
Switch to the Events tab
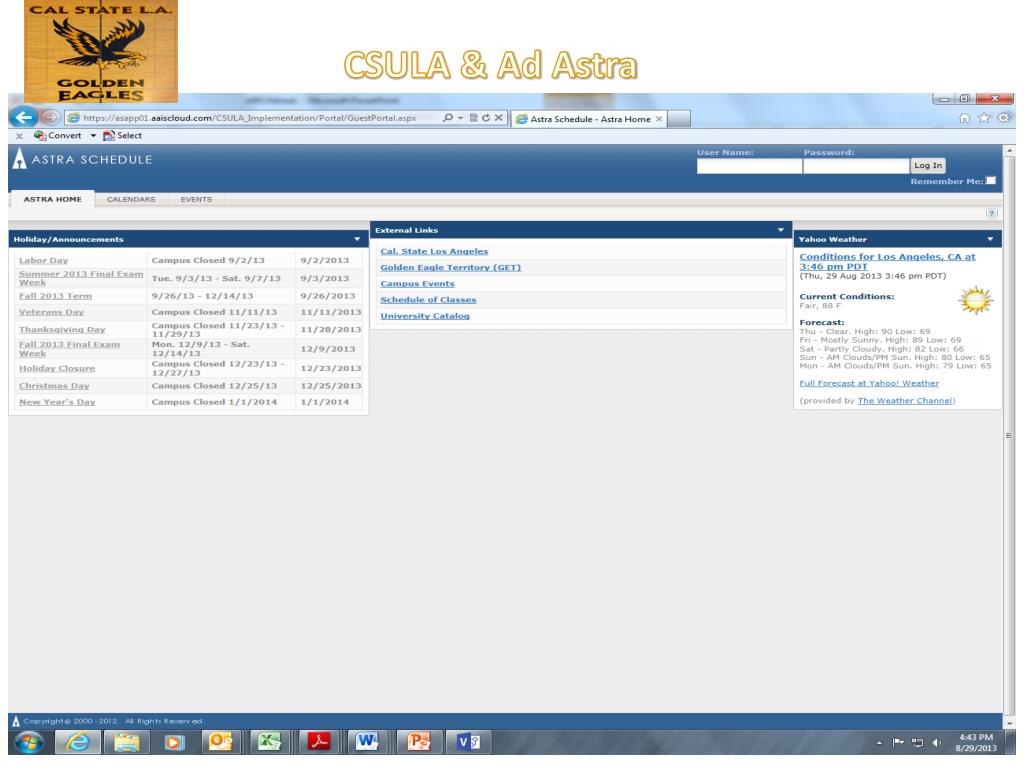(x=196, y=199)
